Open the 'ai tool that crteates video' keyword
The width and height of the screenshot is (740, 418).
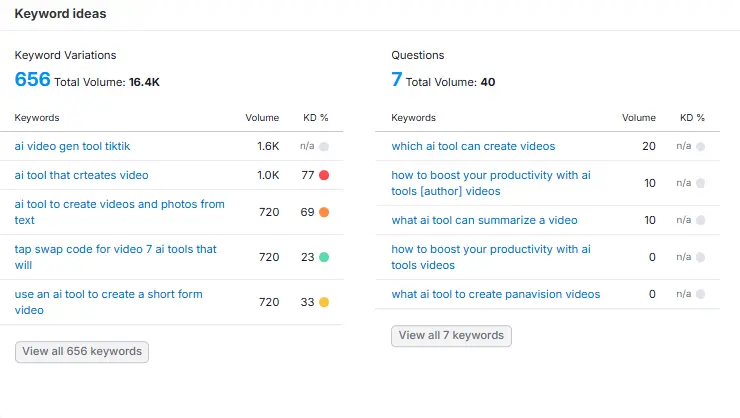[x=81, y=175]
